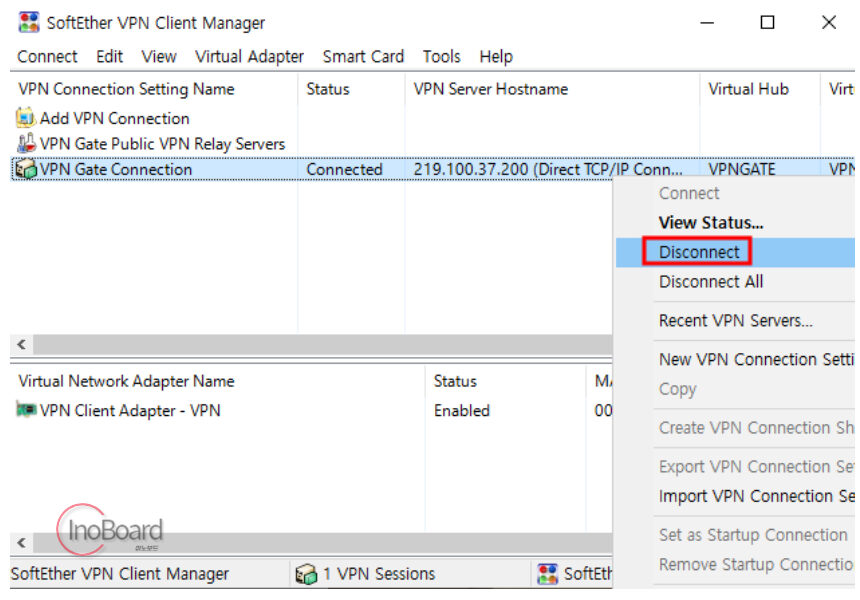Select Recent VPN Servers... context entry
The image size is (860, 600).
pyautogui.click(x=735, y=320)
